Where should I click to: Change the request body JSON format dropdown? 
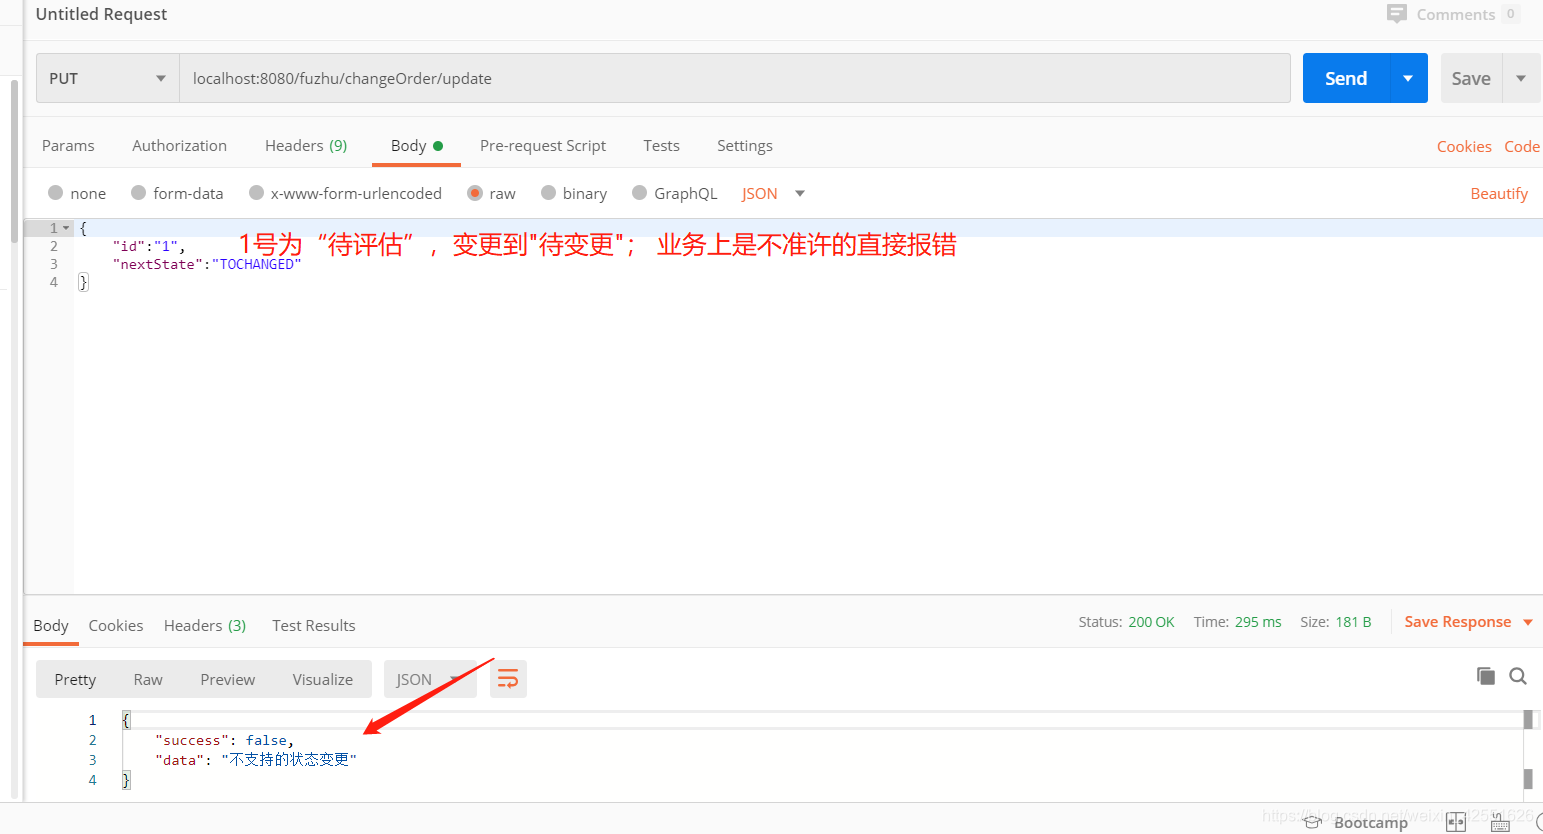click(x=773, y=193)
